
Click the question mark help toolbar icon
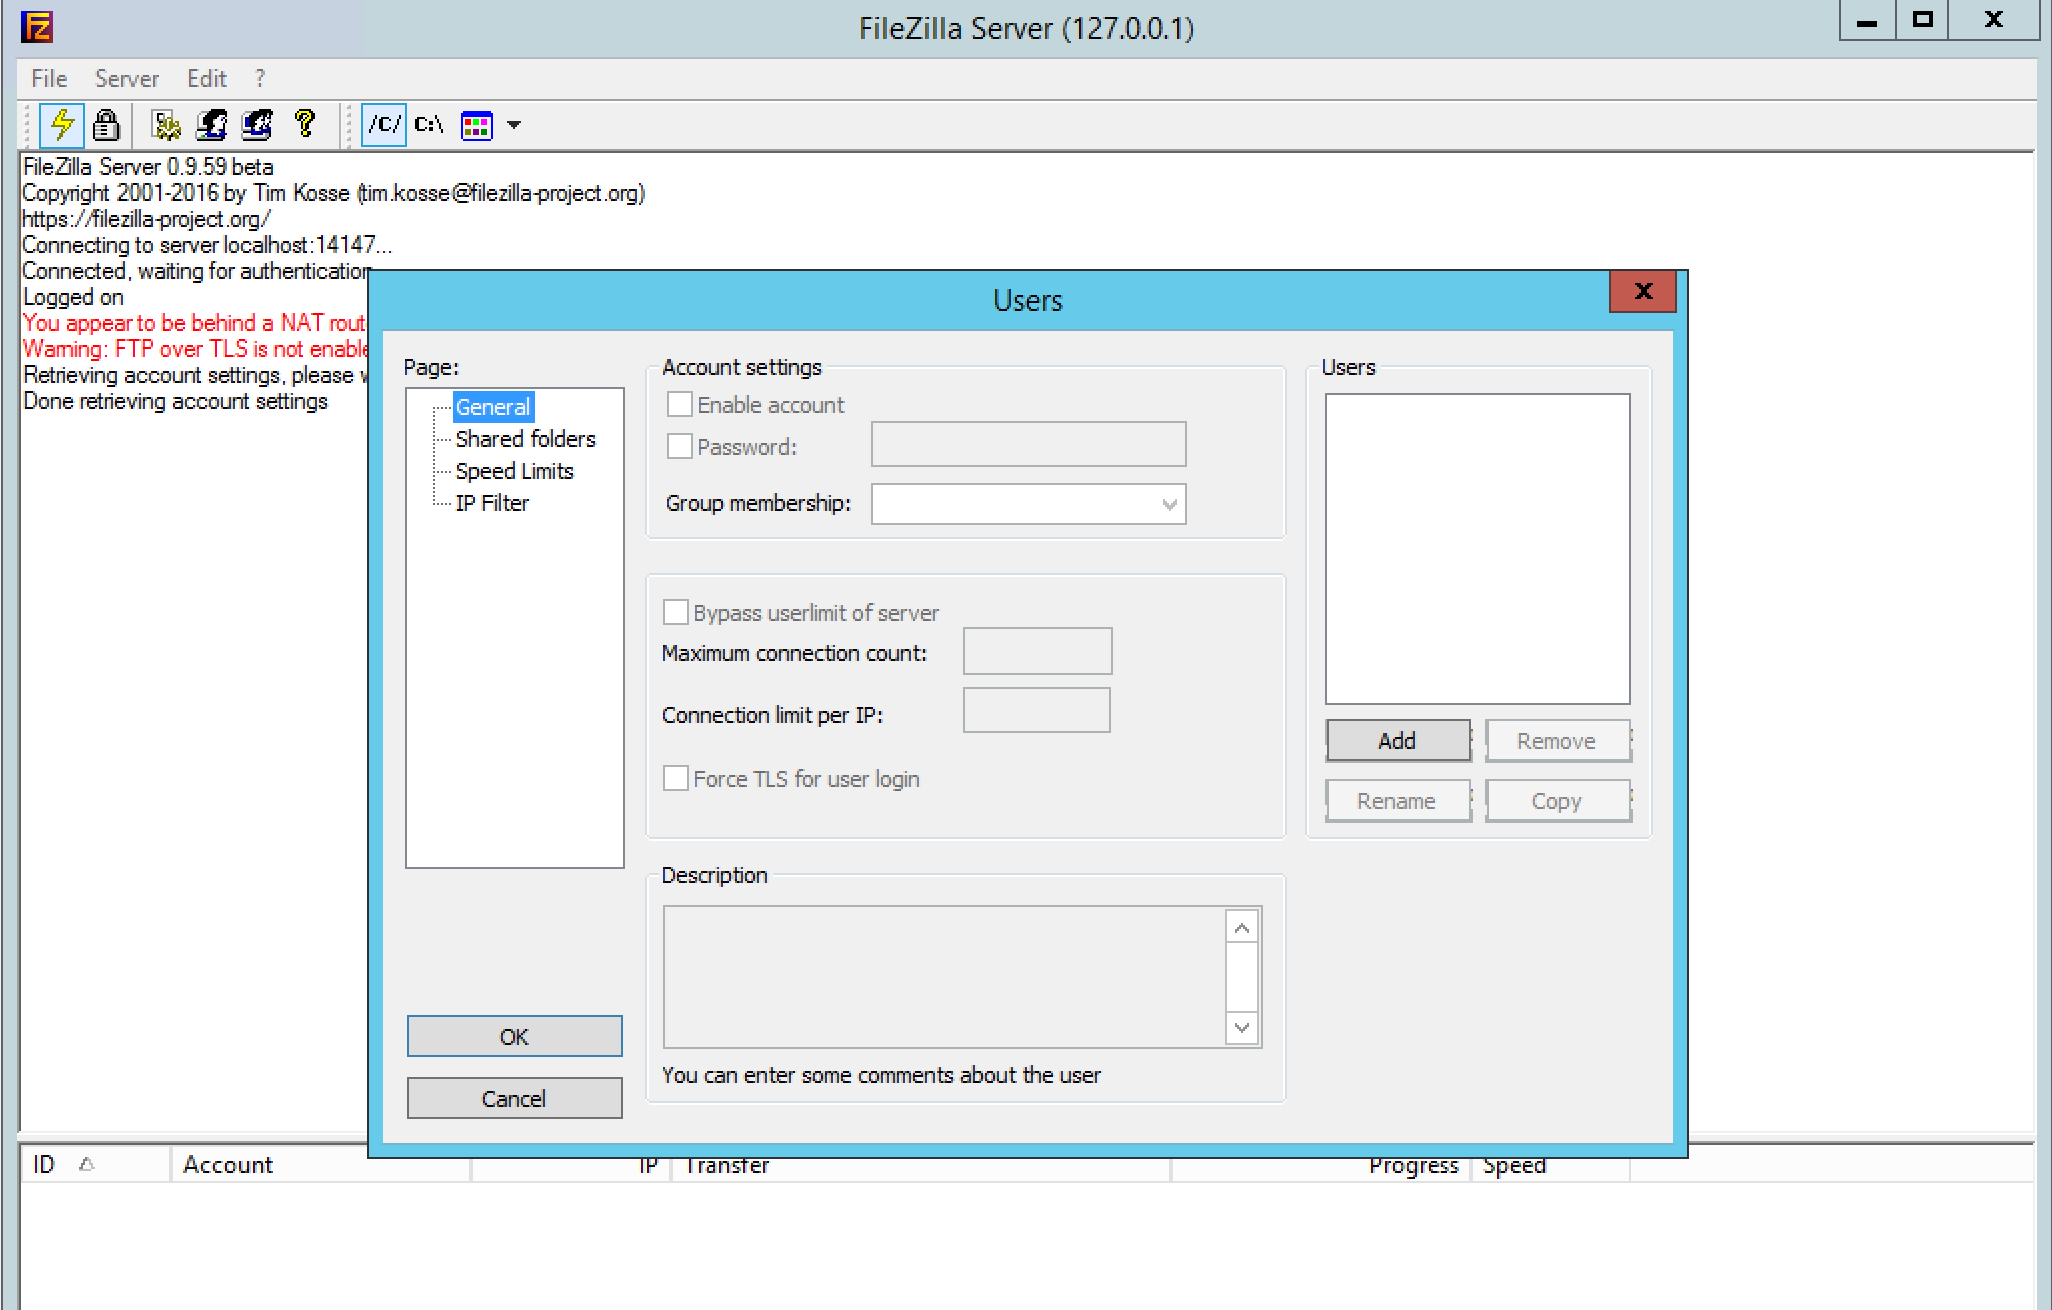tap(305, 124)
